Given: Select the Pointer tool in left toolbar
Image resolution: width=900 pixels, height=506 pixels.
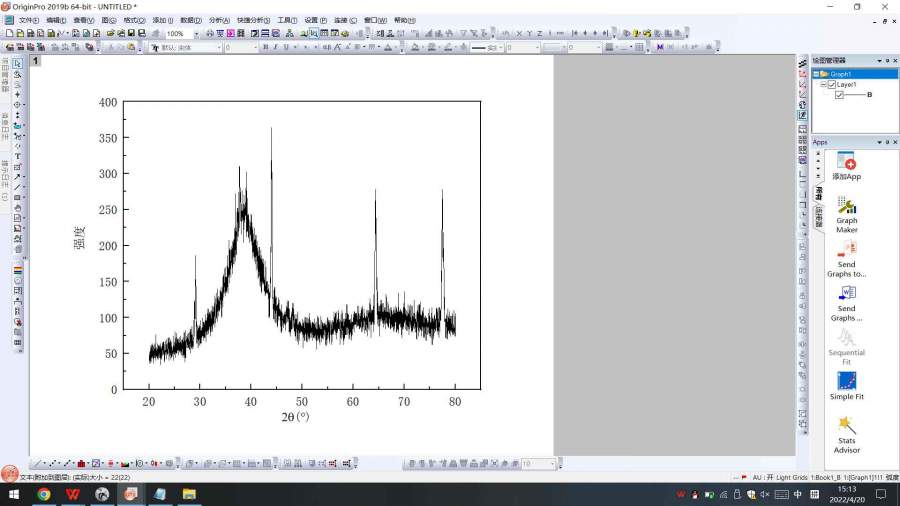Looking at the screenshot, I should pos(17,63).
